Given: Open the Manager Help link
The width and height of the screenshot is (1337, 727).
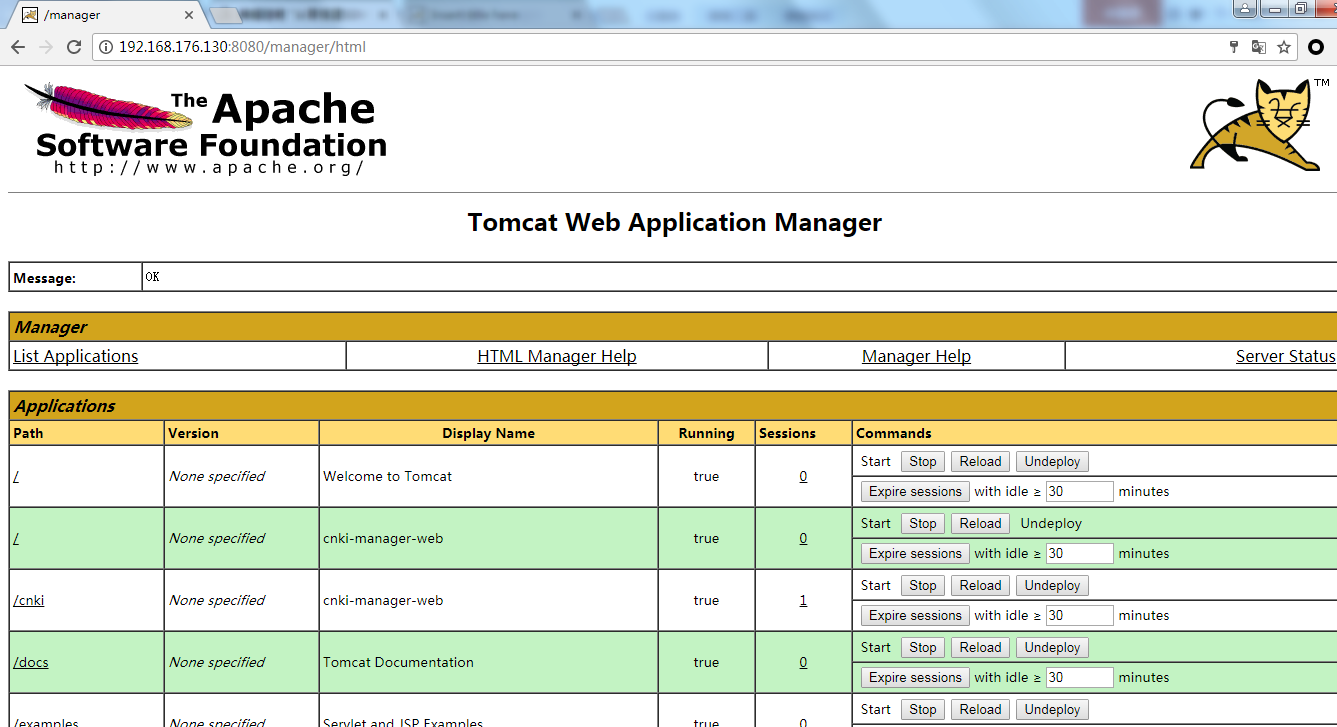Looking at the screenshot, I should (916, 356).
